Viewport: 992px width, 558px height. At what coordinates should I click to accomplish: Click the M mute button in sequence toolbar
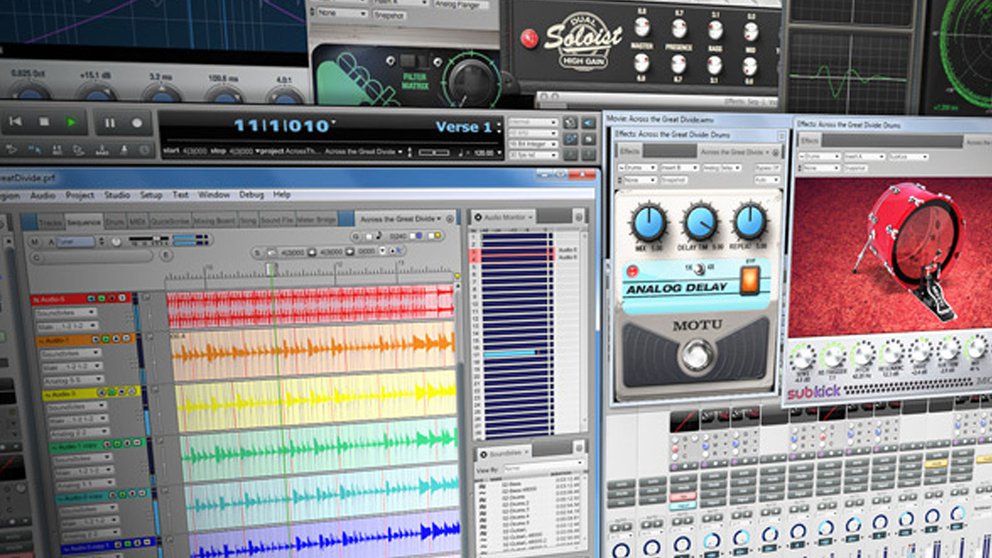(35, 242)
